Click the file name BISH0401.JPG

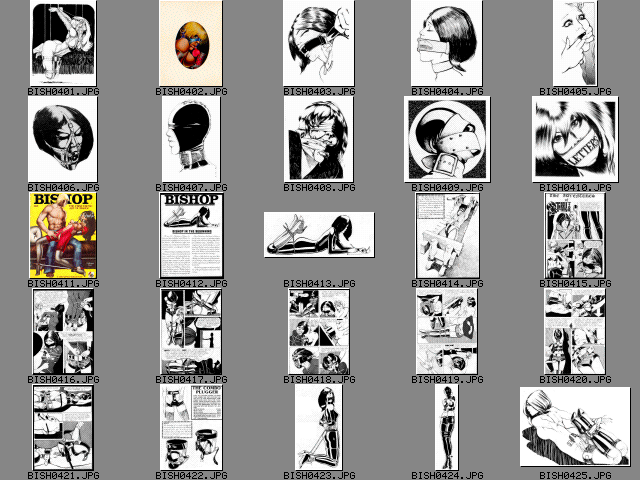[63, 91]
